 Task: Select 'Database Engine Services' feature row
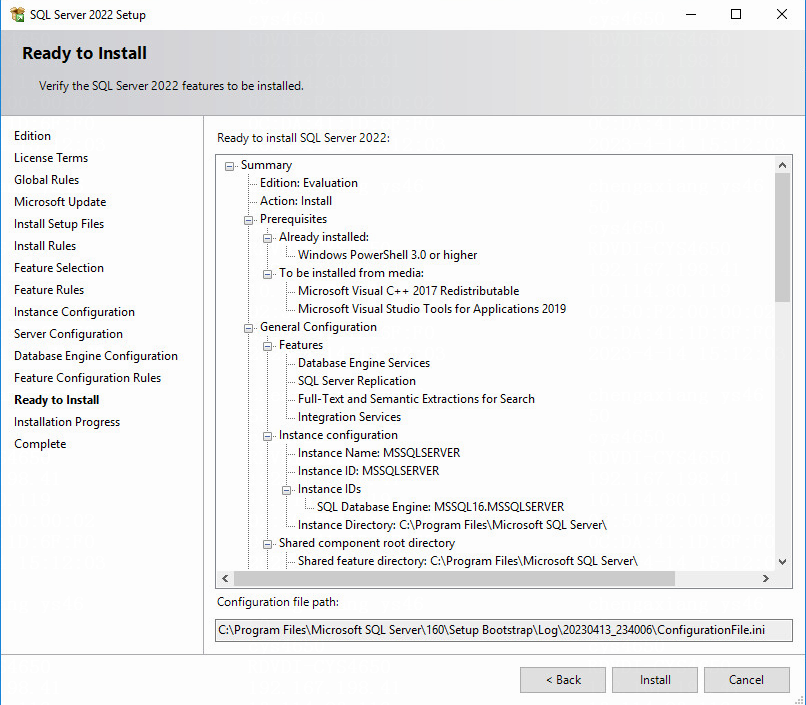click(x=363, y=363)
